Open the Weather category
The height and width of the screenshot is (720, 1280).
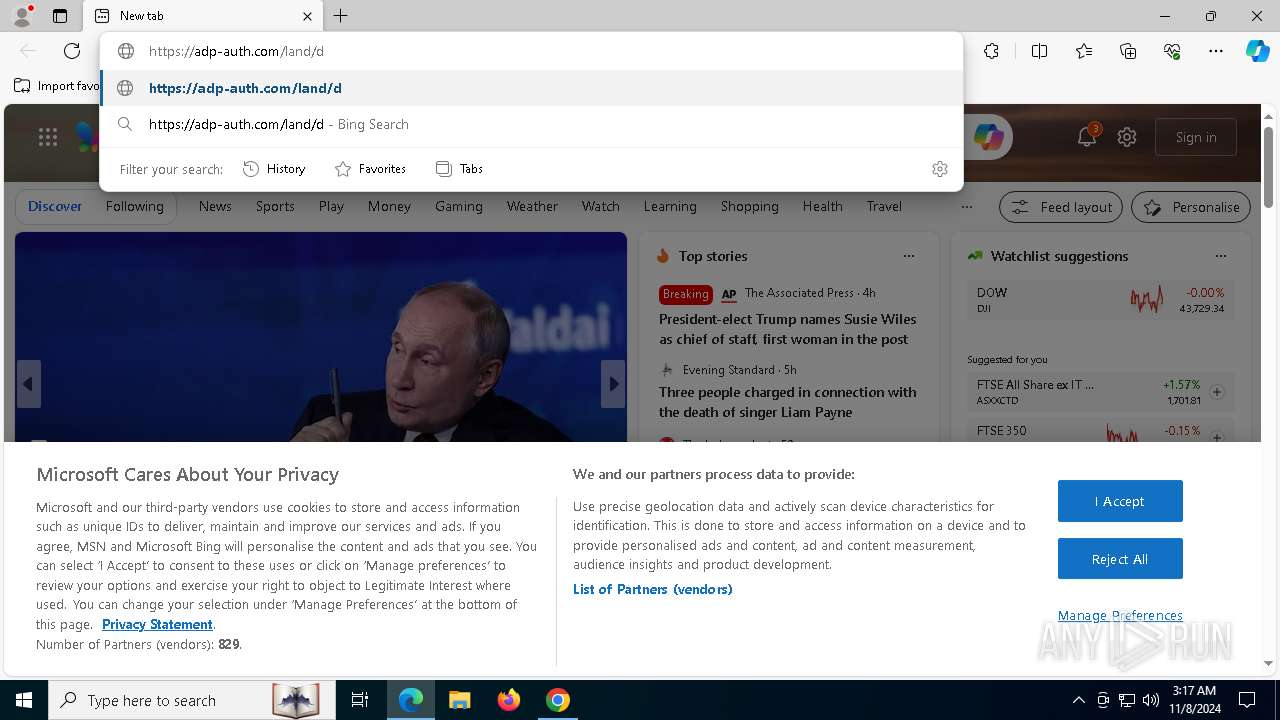[x=532, y=206]
